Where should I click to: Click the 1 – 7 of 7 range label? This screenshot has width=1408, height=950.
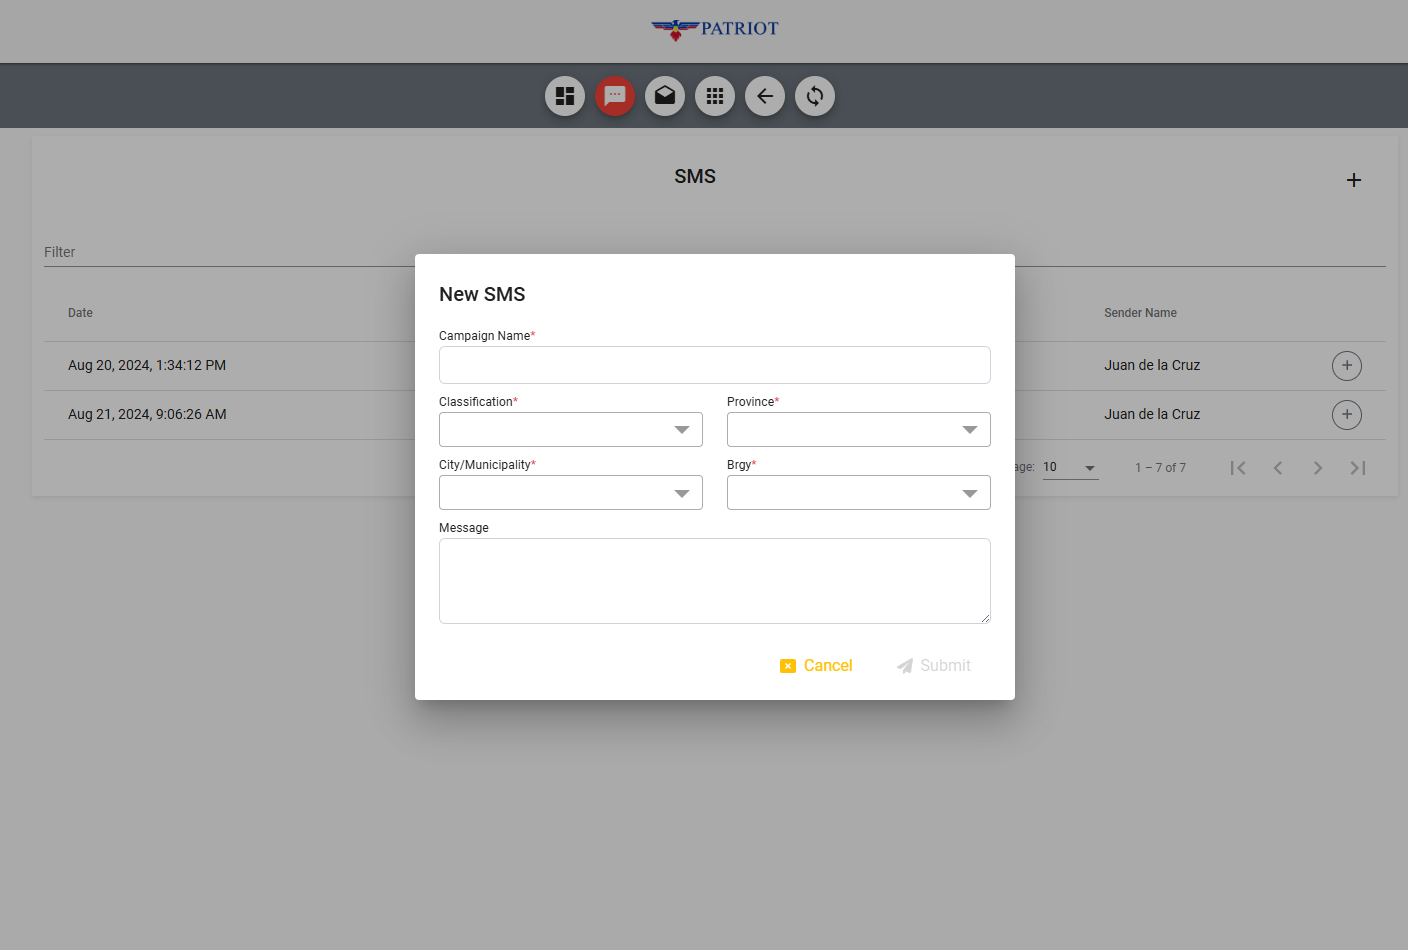click(1160, 468)
